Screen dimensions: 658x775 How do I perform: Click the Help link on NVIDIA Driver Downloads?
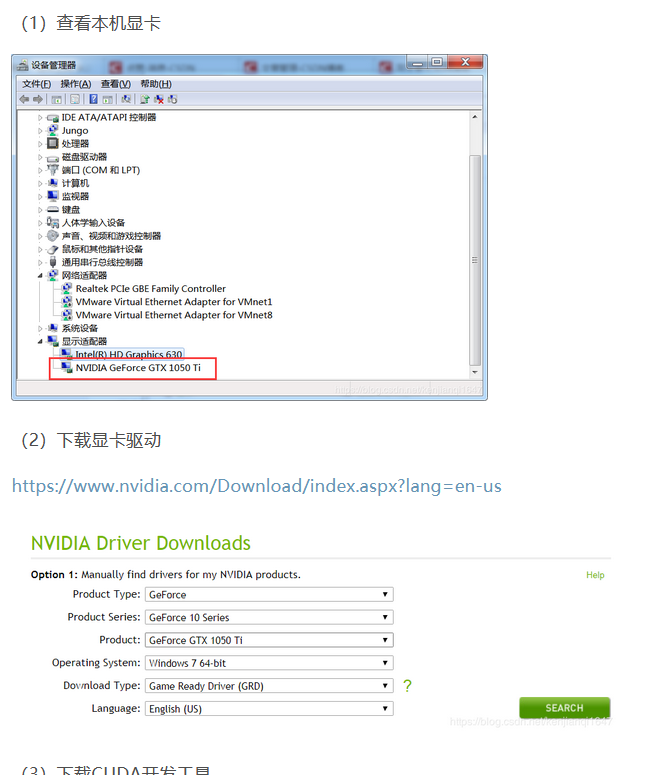[595, 575]
